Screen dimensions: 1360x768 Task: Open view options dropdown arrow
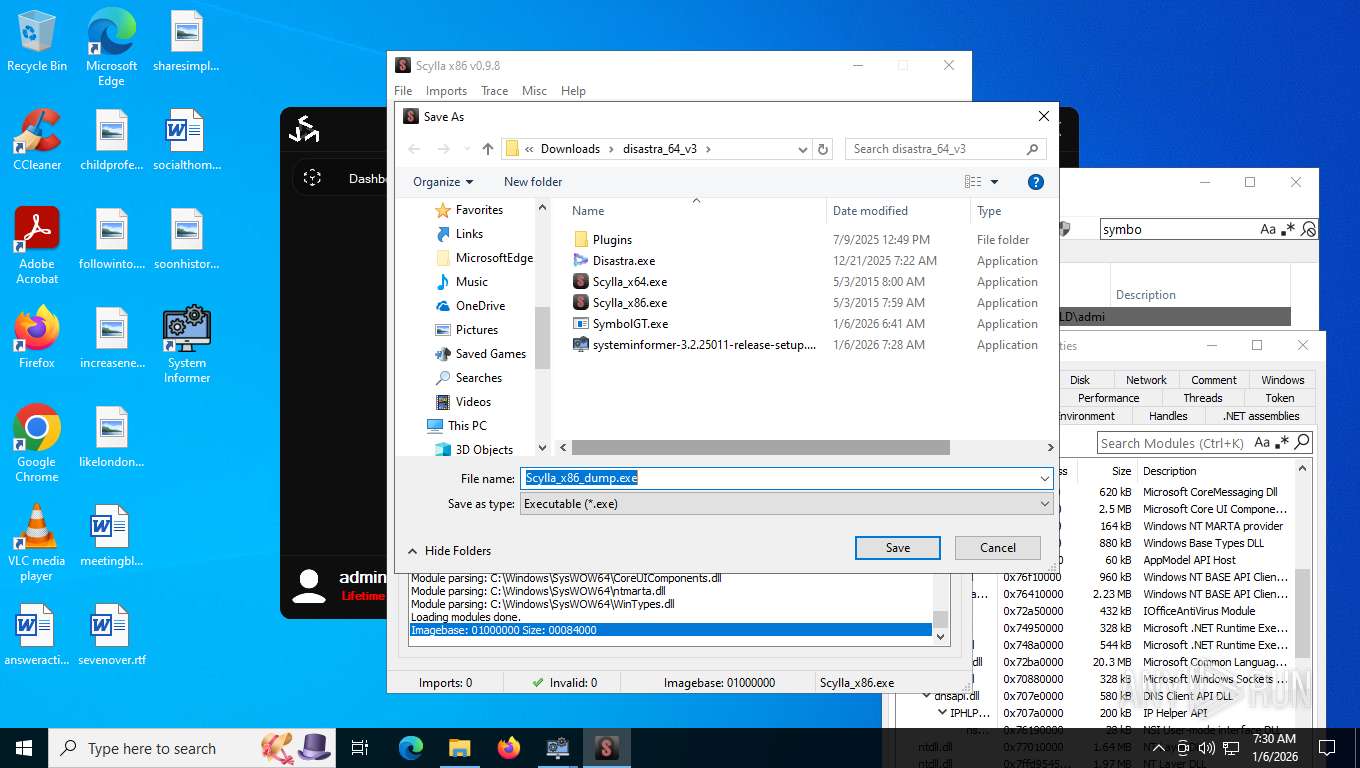pyautogui.click(x=994, y=182)
